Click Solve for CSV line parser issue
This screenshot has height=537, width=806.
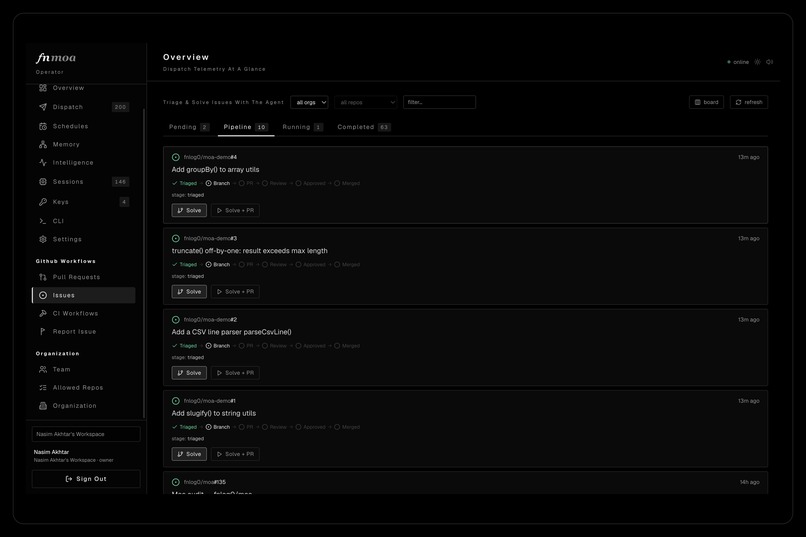(189, 373)
